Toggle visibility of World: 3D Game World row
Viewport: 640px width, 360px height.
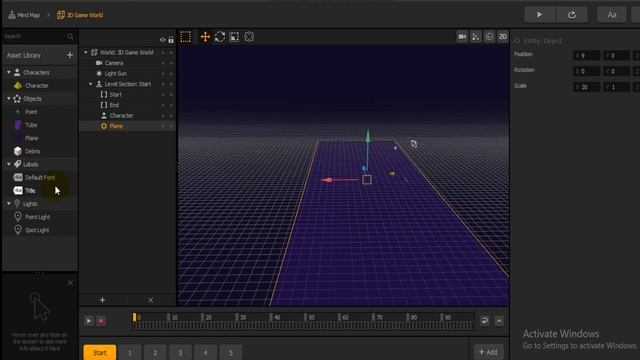pyautogui.click(x=163, y=53)
